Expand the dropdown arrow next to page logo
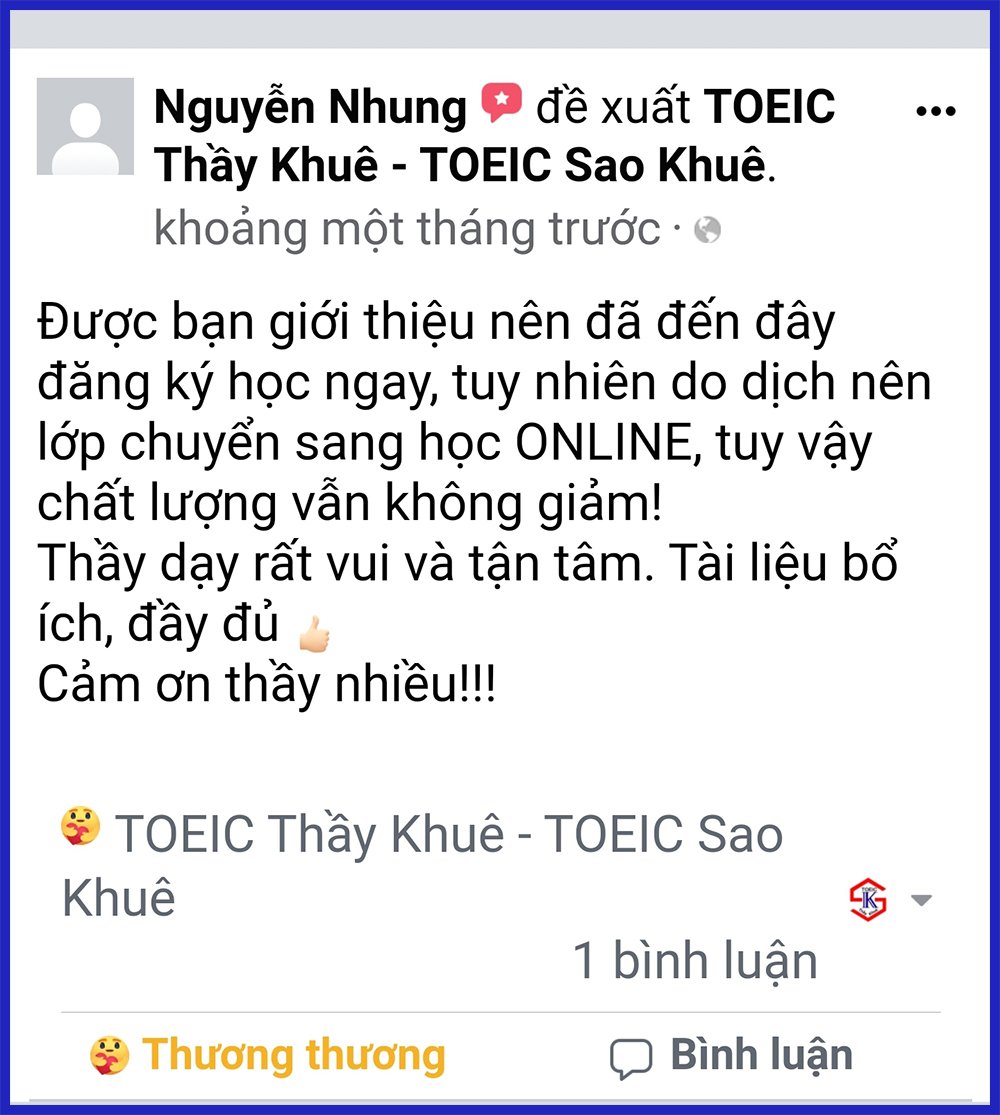1000x1115 pixels. [922, 900]
